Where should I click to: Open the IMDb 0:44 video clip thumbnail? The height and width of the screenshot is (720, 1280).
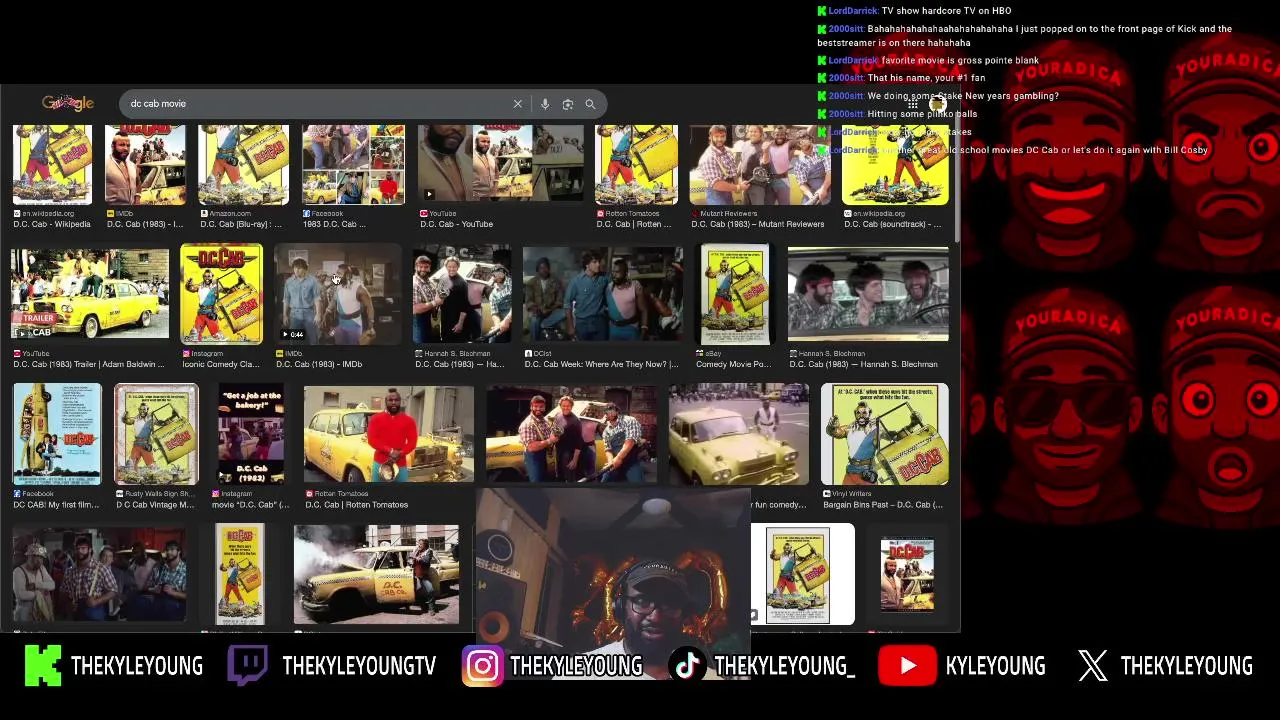coord(338,294)
